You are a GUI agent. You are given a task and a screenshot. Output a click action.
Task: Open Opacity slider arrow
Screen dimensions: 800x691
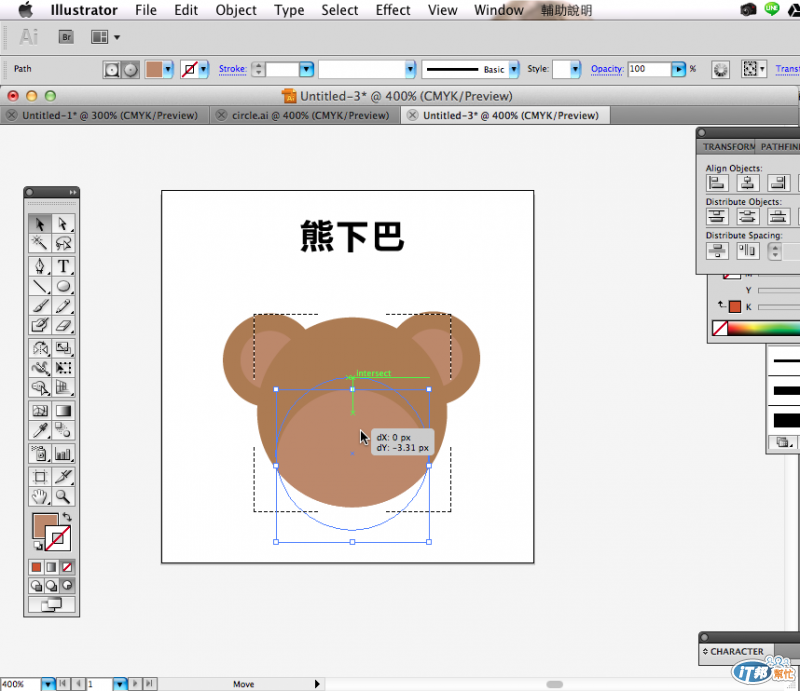[678, 69]
